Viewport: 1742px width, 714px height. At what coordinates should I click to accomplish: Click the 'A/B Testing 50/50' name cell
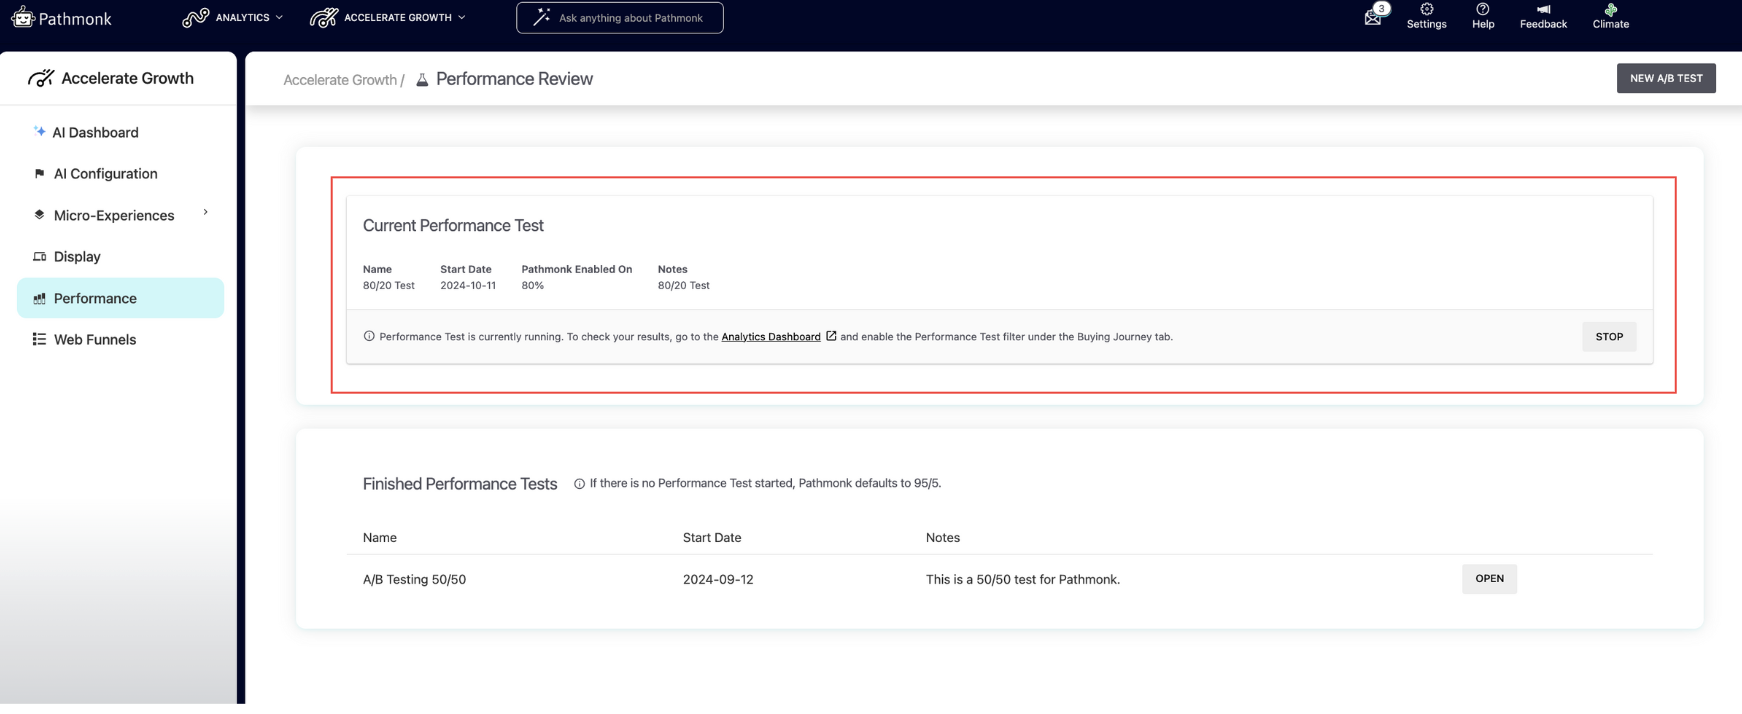pos(414,580)
